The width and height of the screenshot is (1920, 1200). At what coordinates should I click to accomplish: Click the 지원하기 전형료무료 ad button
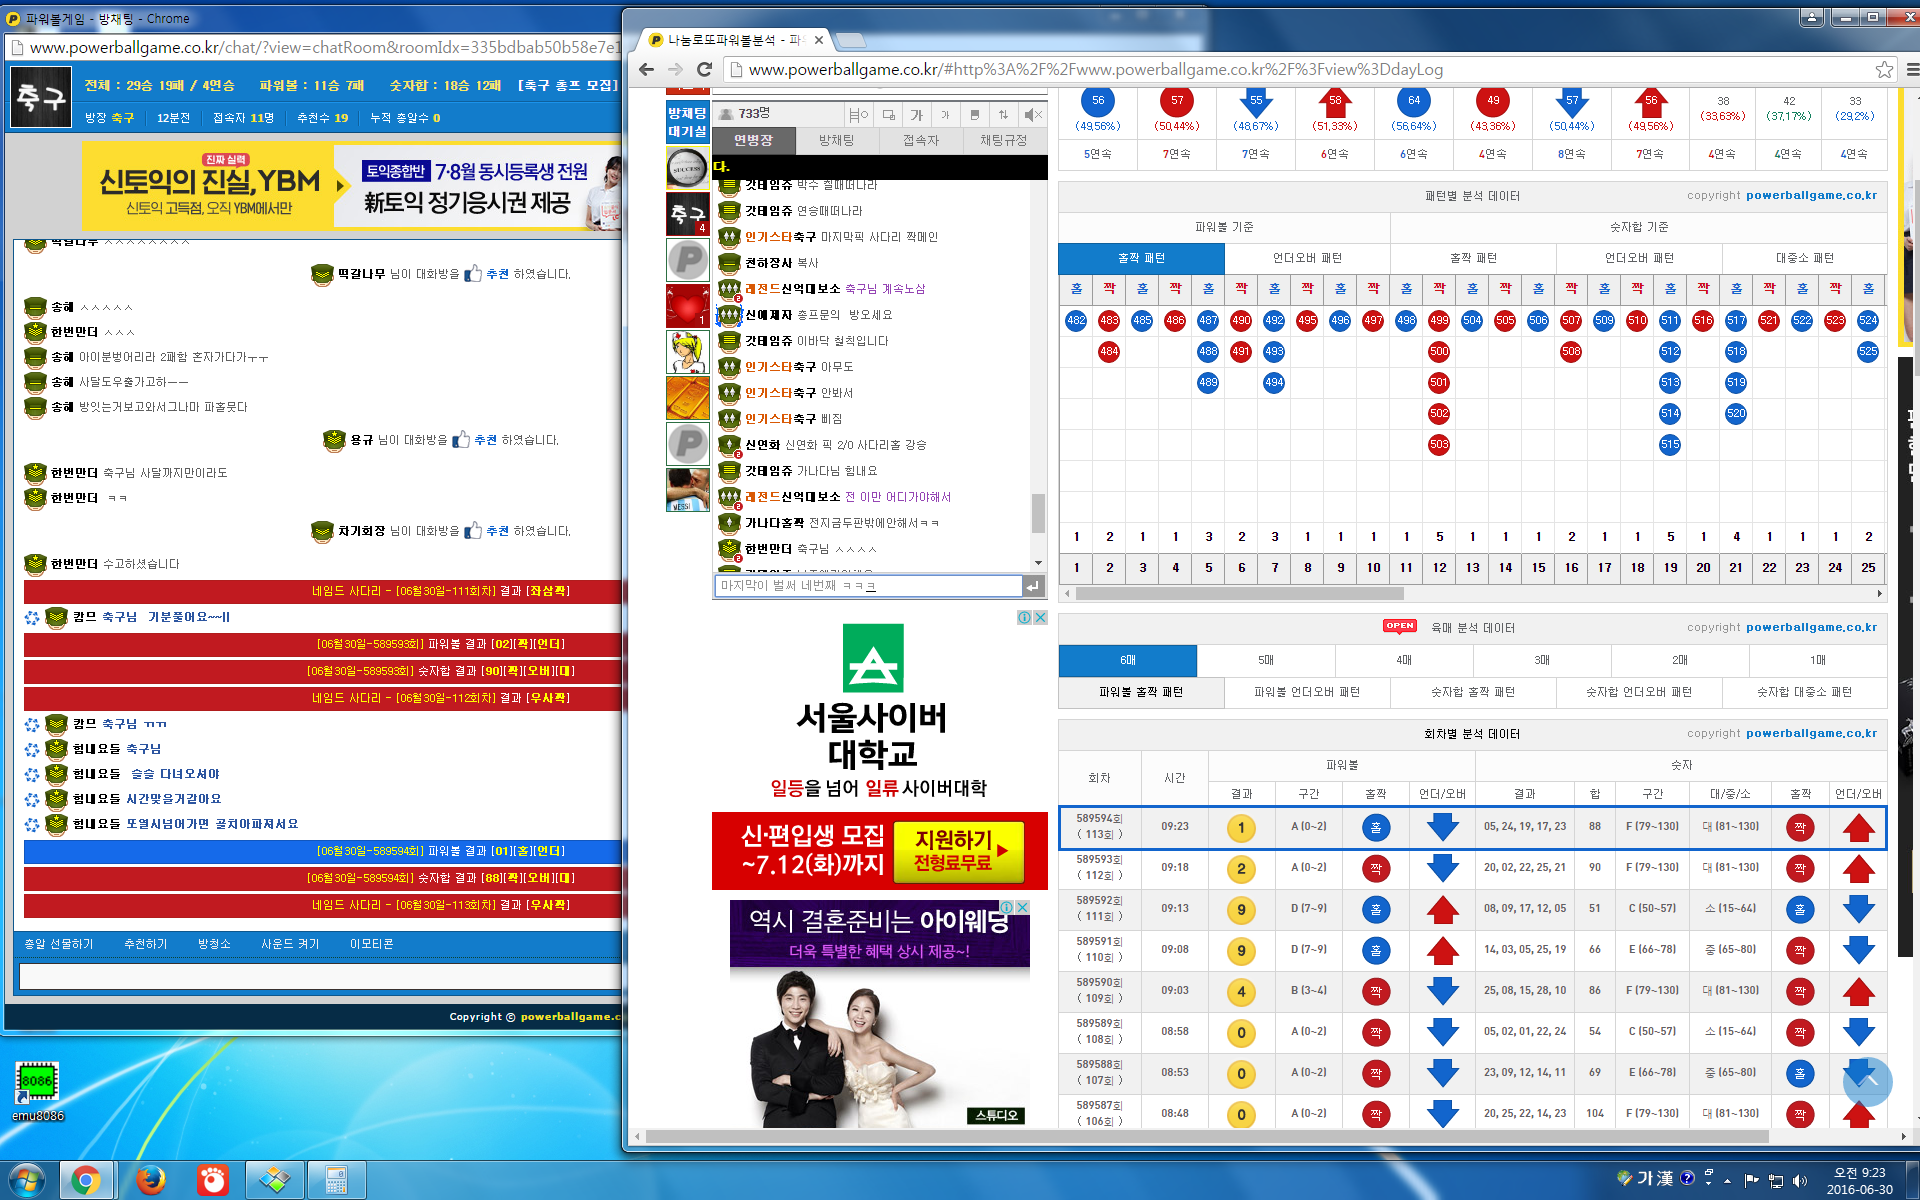[958, 850]
